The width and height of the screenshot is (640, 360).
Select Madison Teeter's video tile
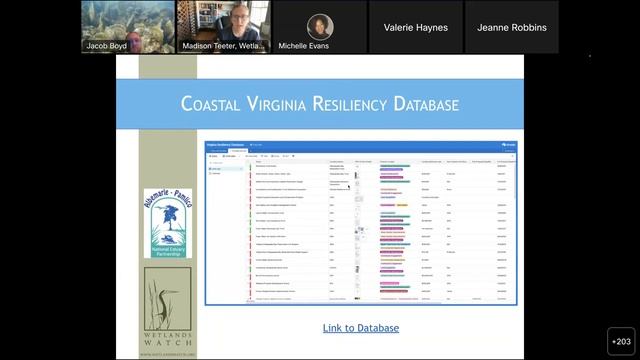[x=224, y=27]
